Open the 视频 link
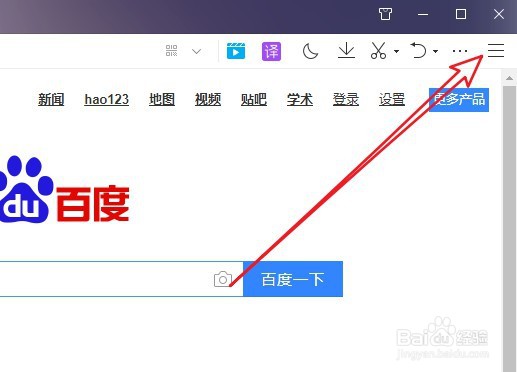The height and width of the screenshot is (372, 517). 208,99
